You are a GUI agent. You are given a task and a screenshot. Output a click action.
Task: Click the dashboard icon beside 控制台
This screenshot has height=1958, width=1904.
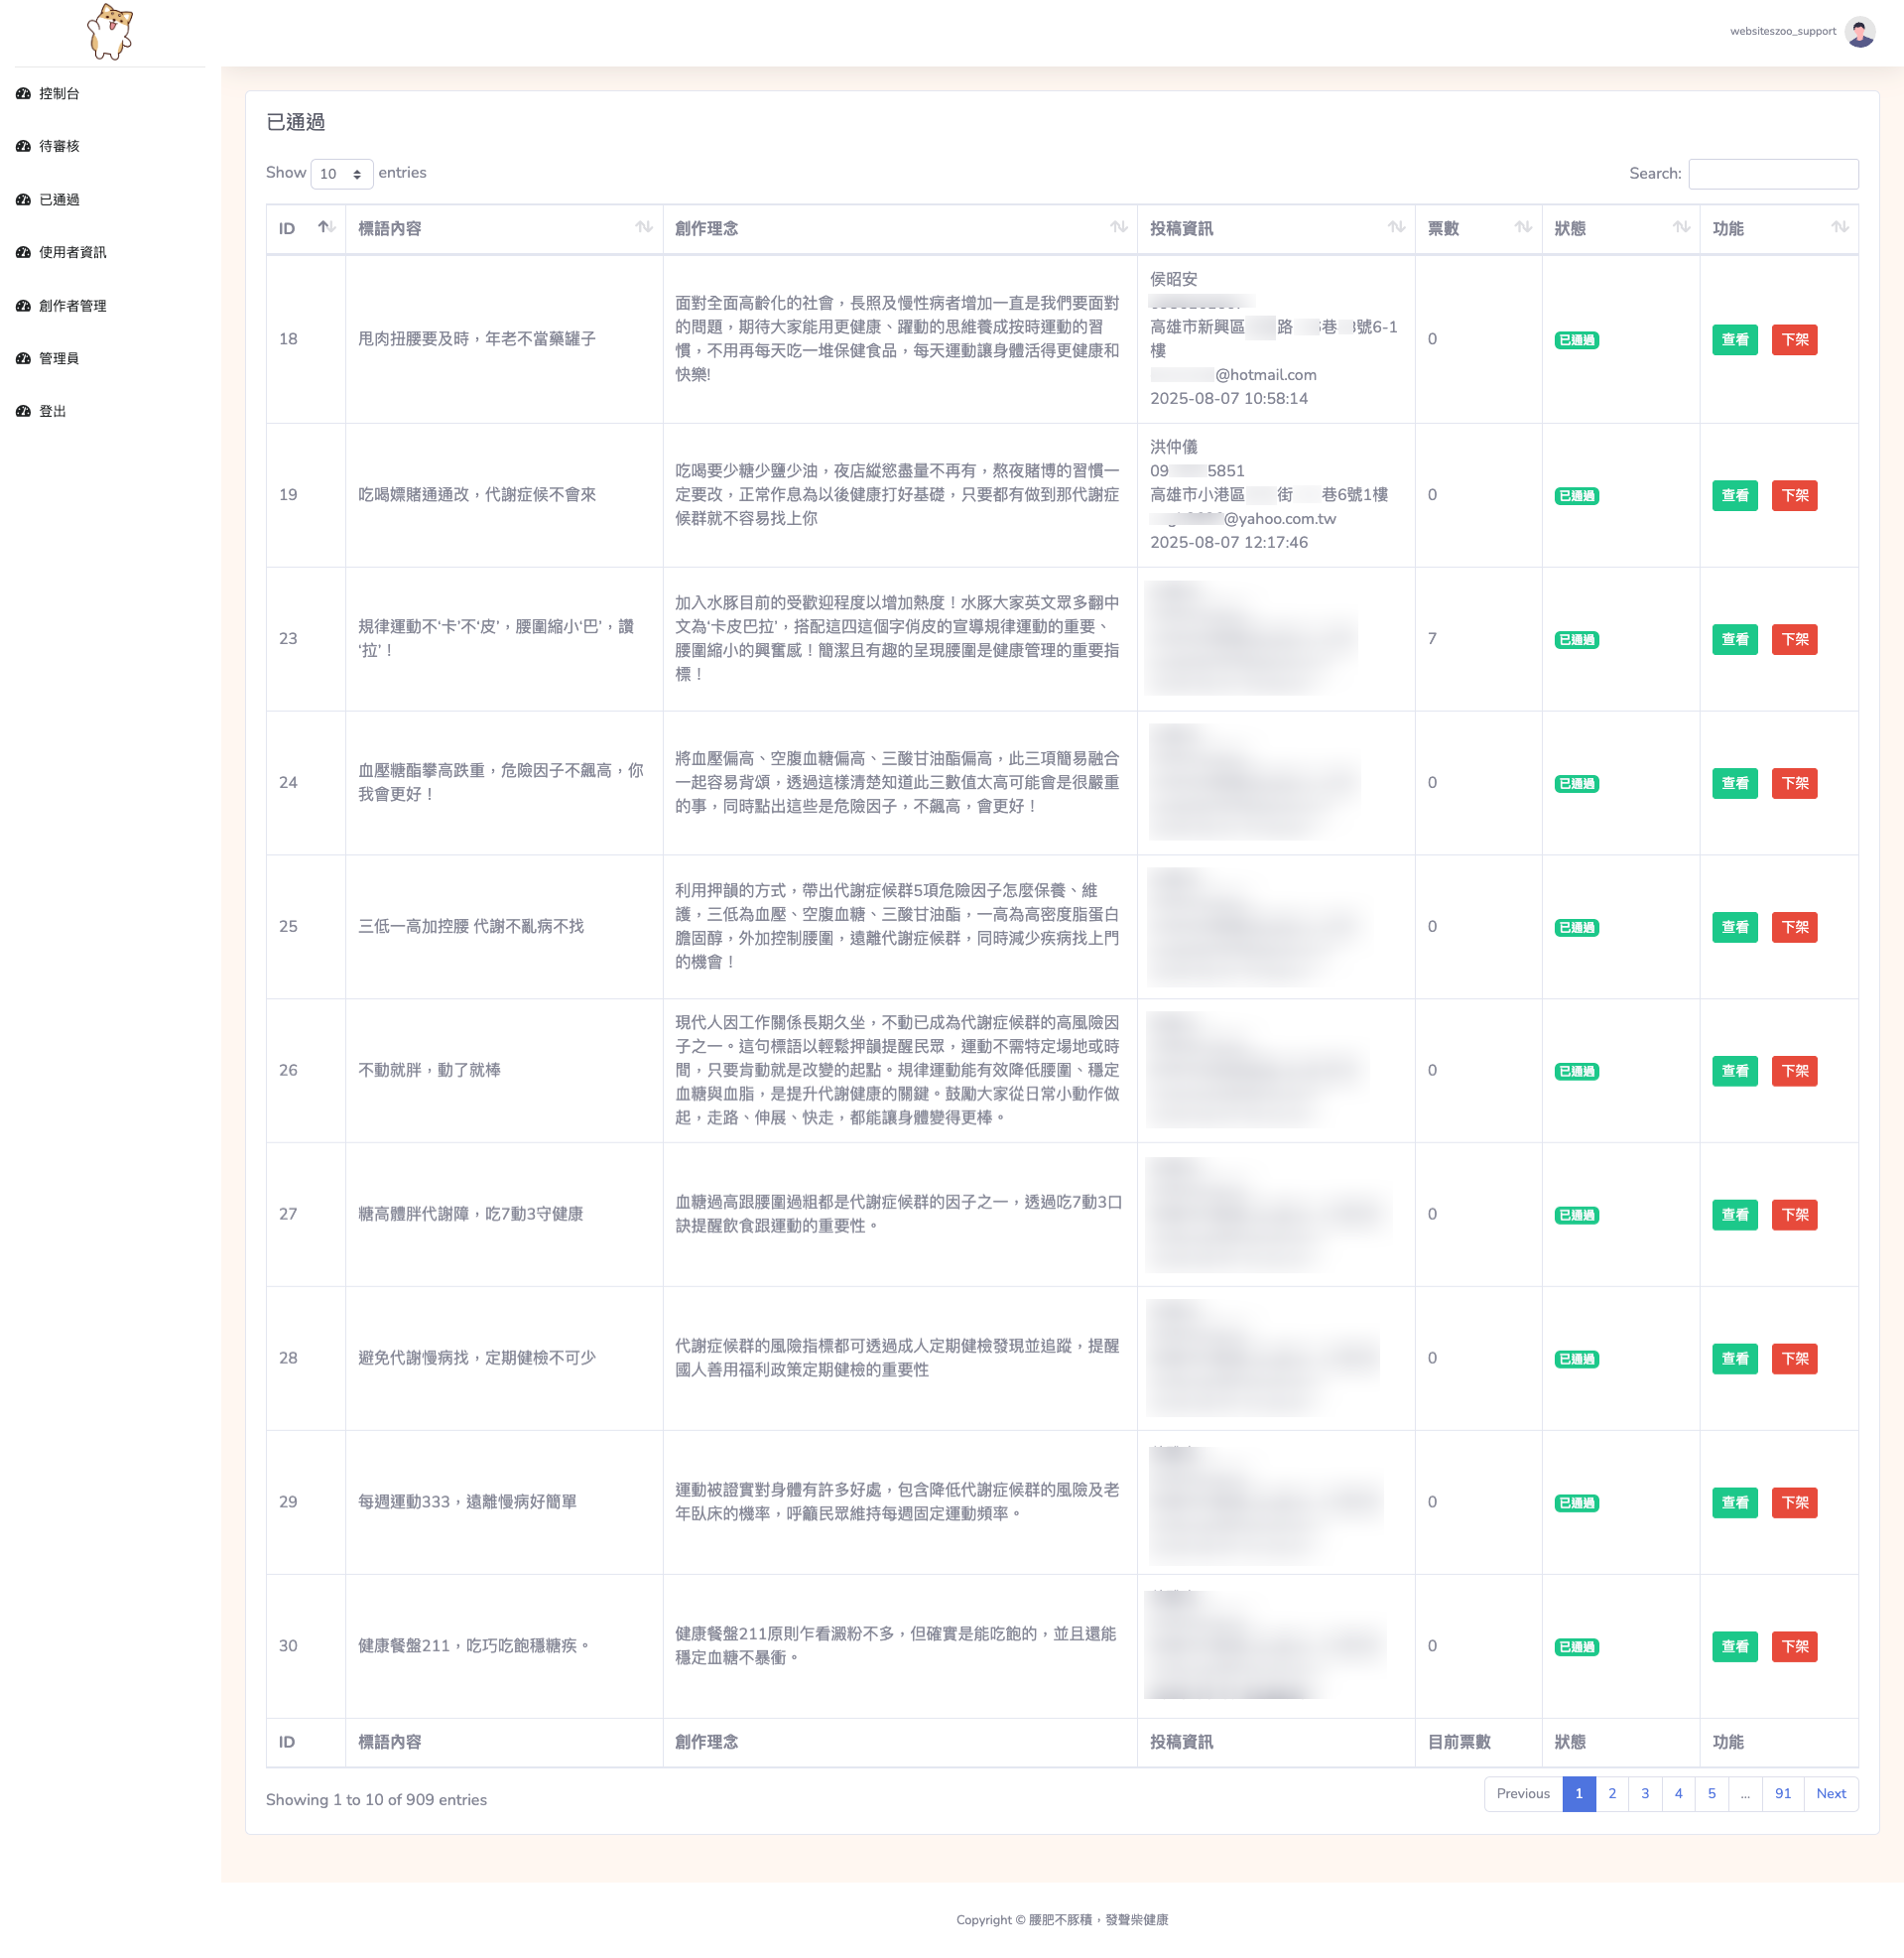click(x=23, y=94)
